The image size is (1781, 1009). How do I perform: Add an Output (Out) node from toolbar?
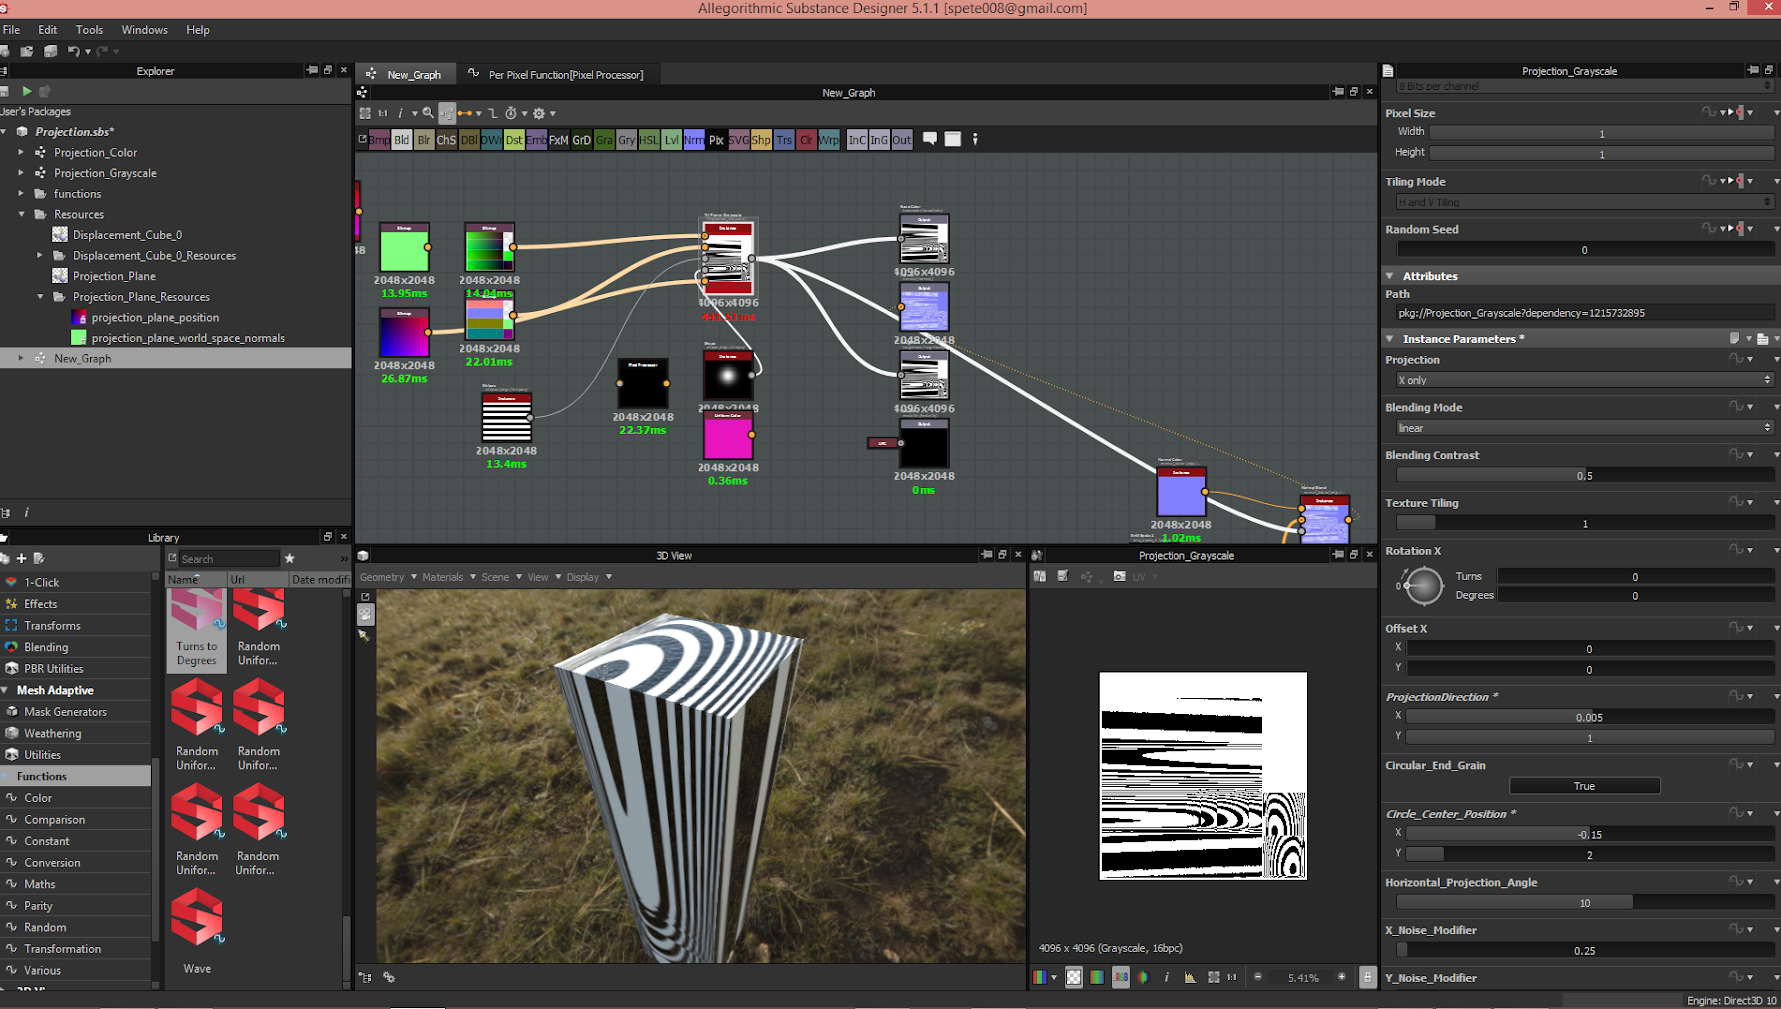[x=901, y=140]
